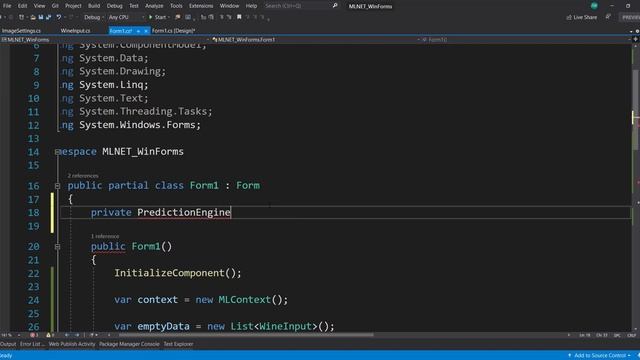
Task: Click Add to Source Control button
Action: 600,356
